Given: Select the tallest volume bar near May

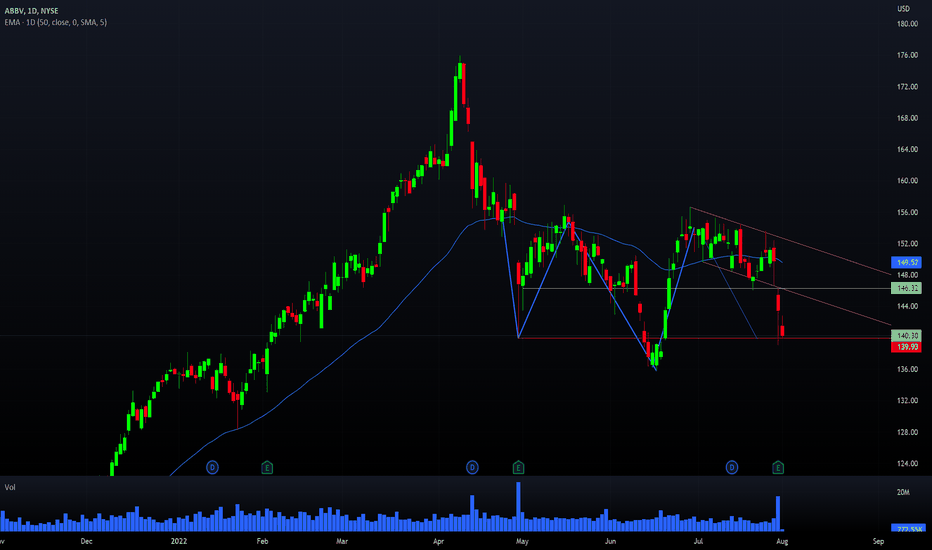Looking at the screenshot, I should pos(518,506).
